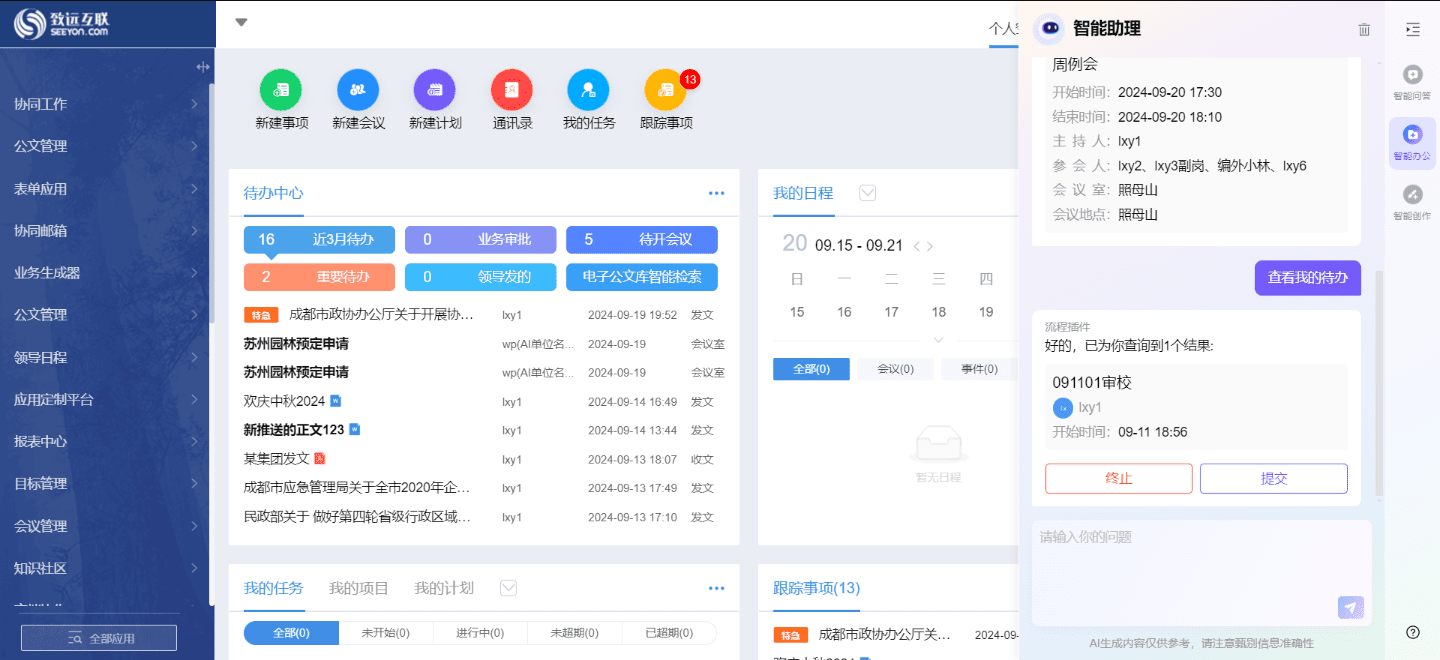Open the 新建计划 purple icon
Screen dimensions: 1440x660
pos(435,90)
